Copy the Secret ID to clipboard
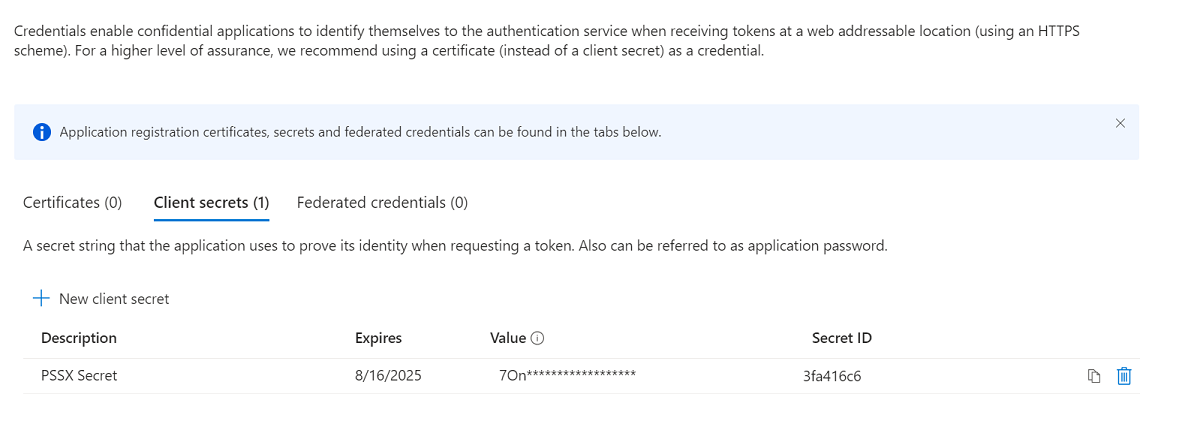 pyautogui.click(x=1094, y=376)
